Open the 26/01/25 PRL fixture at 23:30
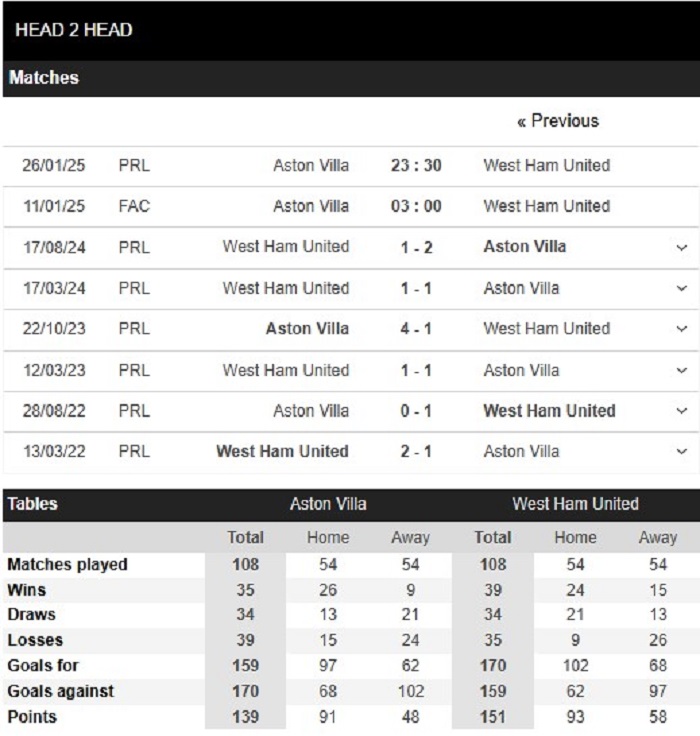 [x=351, y=166]
